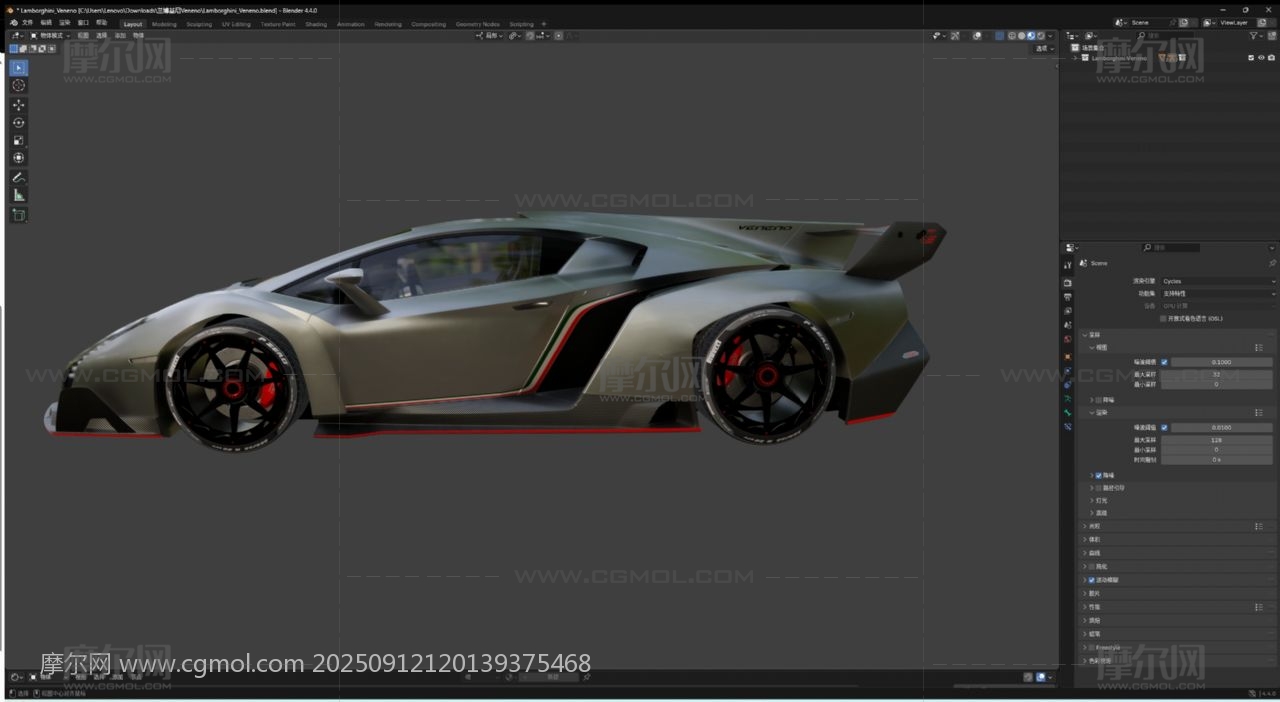Click the viewport Noise Threshold value 0.1000

pos(1222,362)
